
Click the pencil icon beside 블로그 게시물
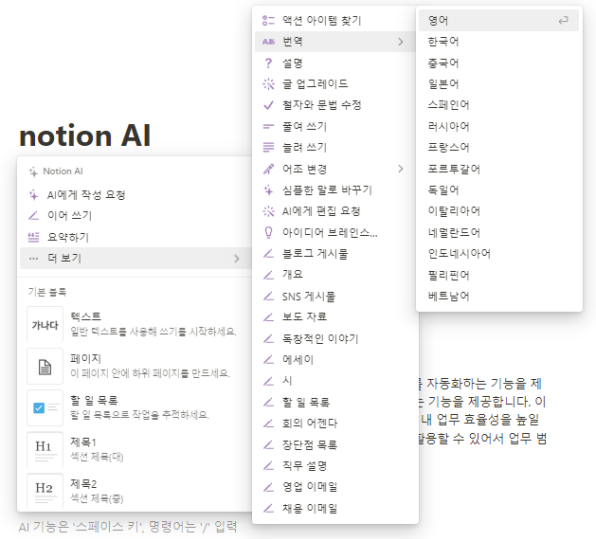point(268,254)
